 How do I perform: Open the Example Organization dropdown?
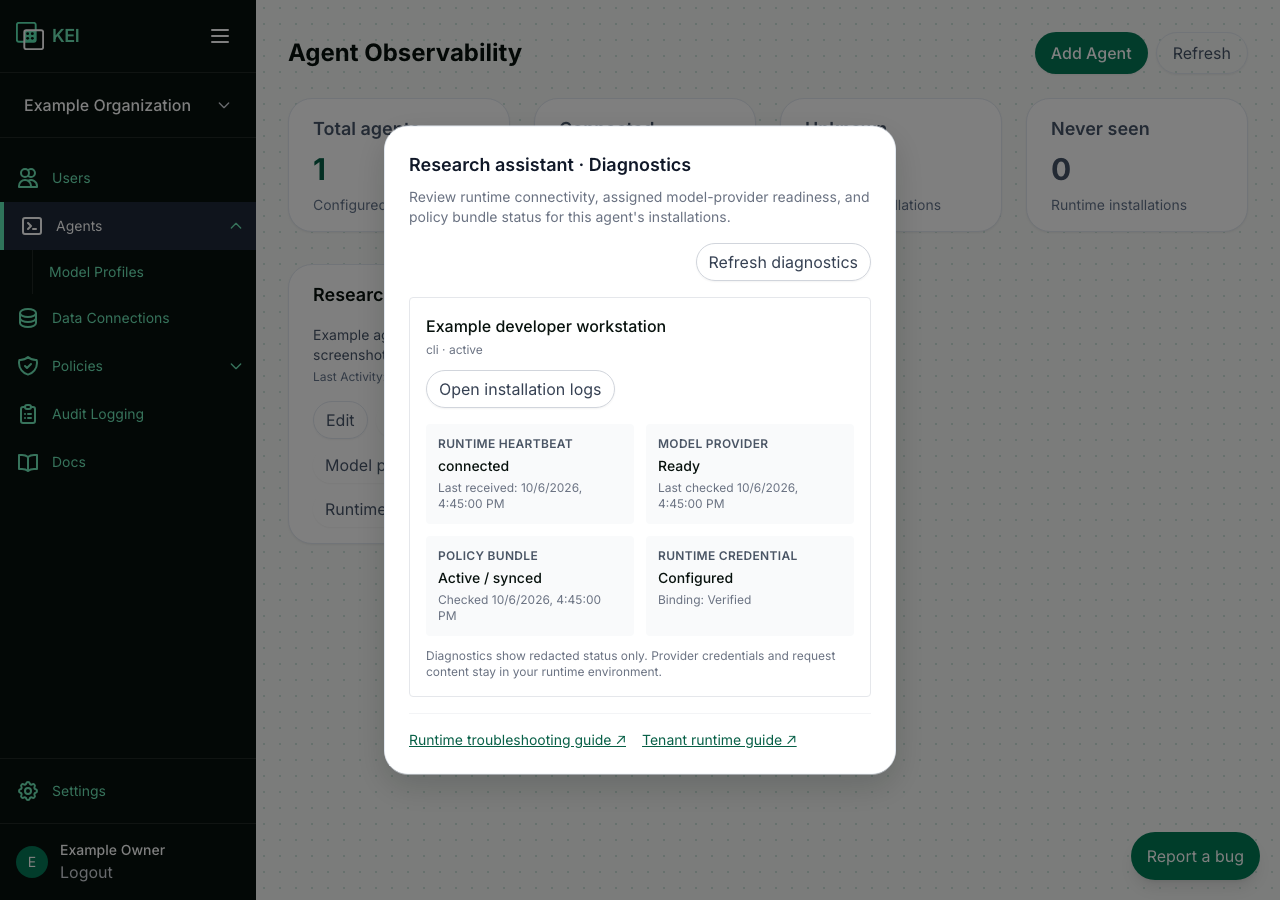[x=128, y=105]
